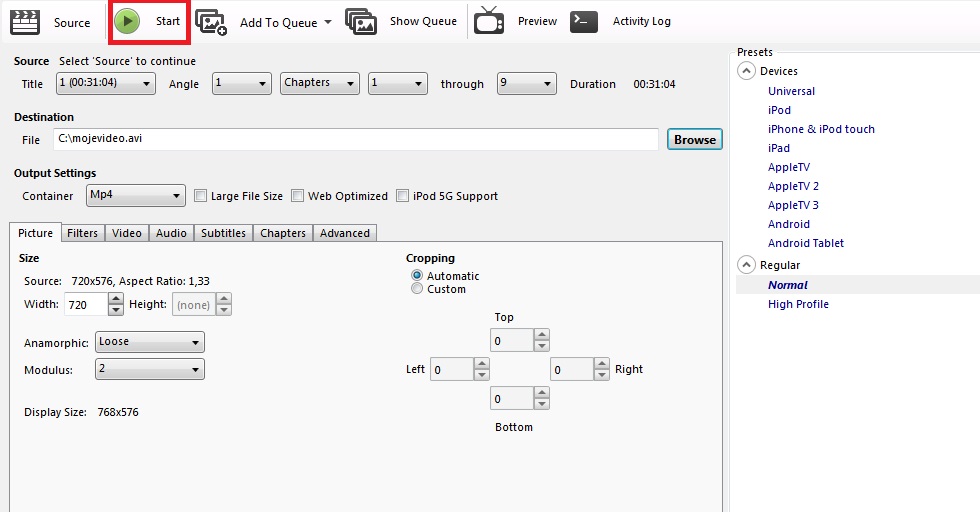Open the Show Queue stacked images icon
Screen dimensions: 980x512
tap(361, 22)
